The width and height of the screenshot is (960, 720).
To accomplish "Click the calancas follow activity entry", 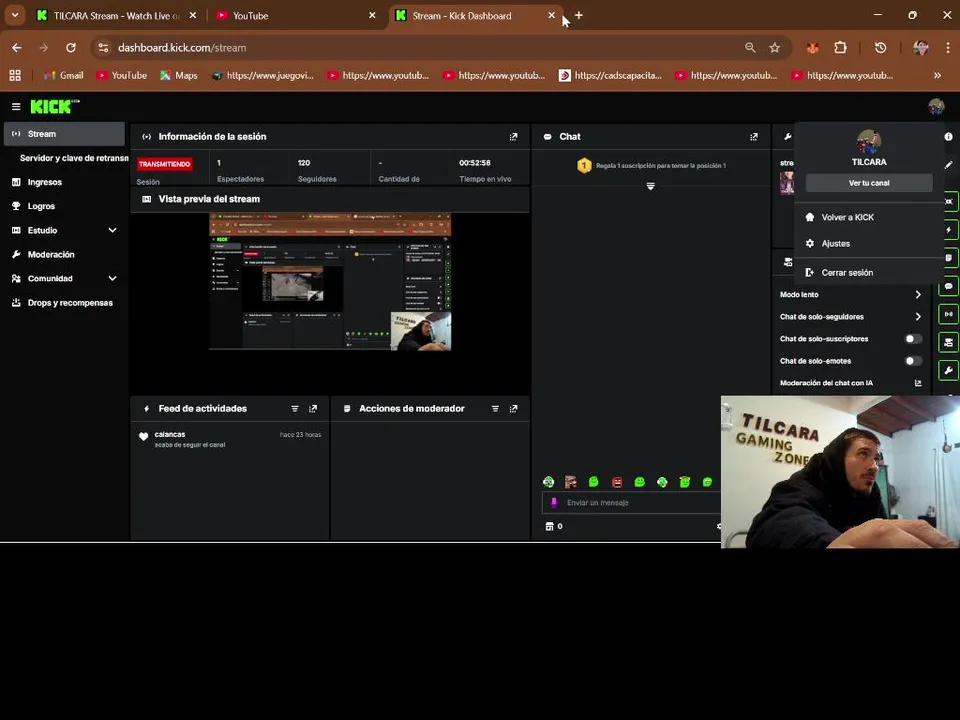I will click(230, 439).
